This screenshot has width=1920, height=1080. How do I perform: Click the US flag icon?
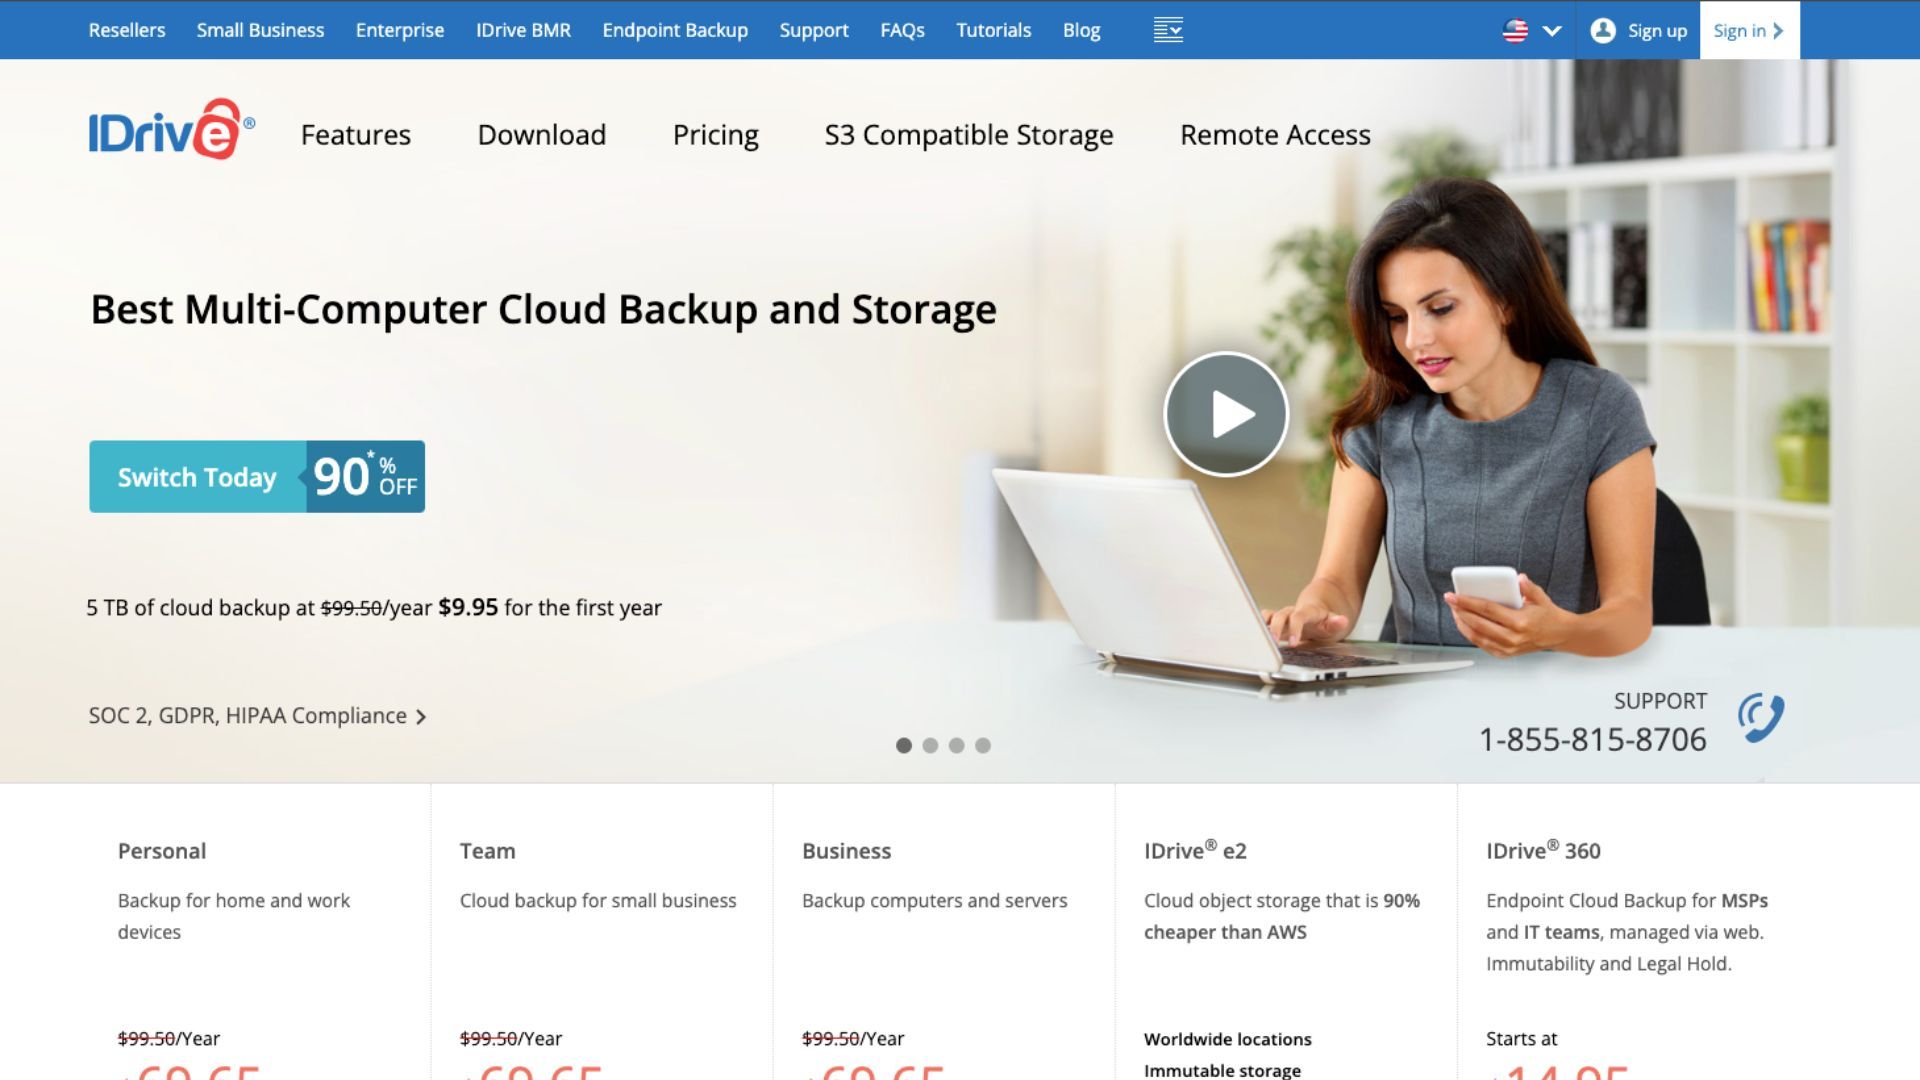pos(1515,30)
